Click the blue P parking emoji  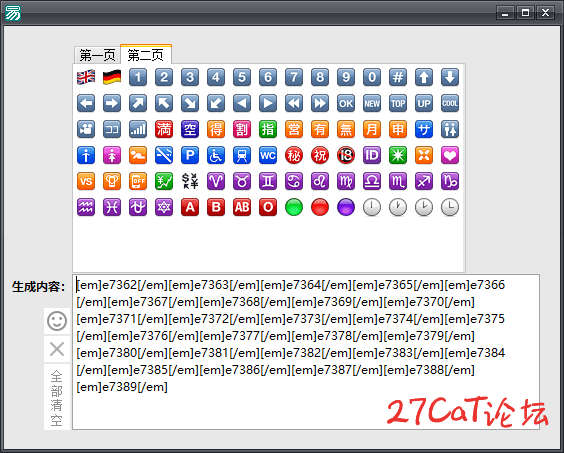click(190, 155)
